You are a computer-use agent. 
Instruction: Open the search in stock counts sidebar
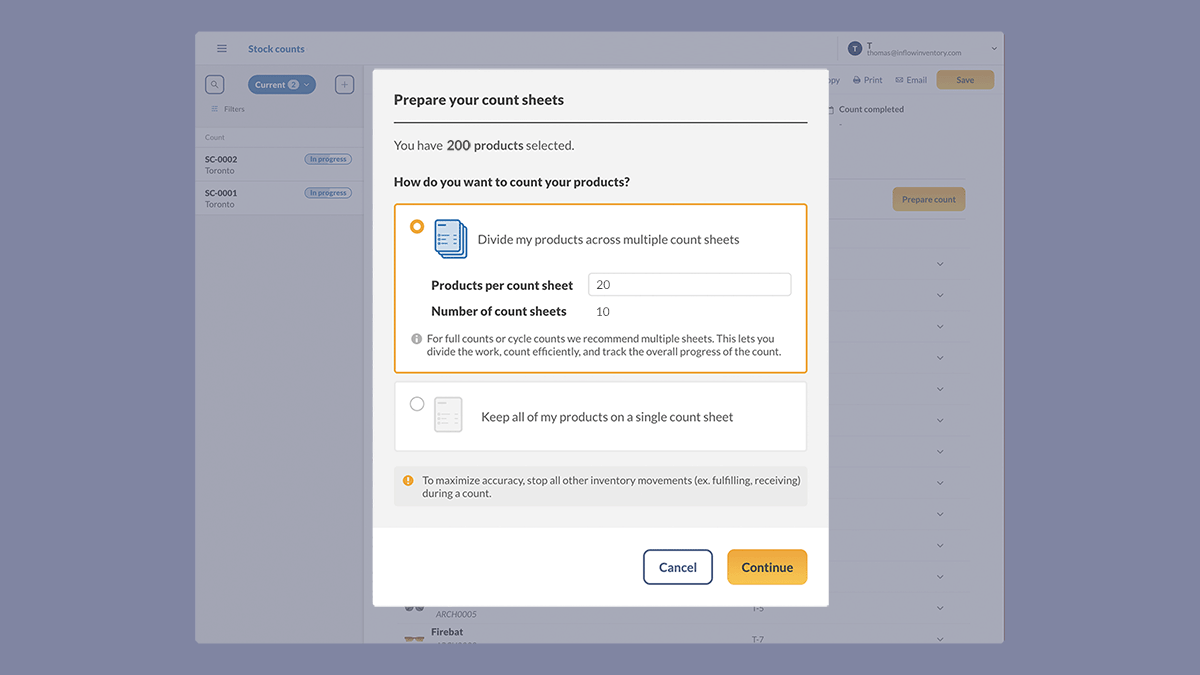[214, 84]
